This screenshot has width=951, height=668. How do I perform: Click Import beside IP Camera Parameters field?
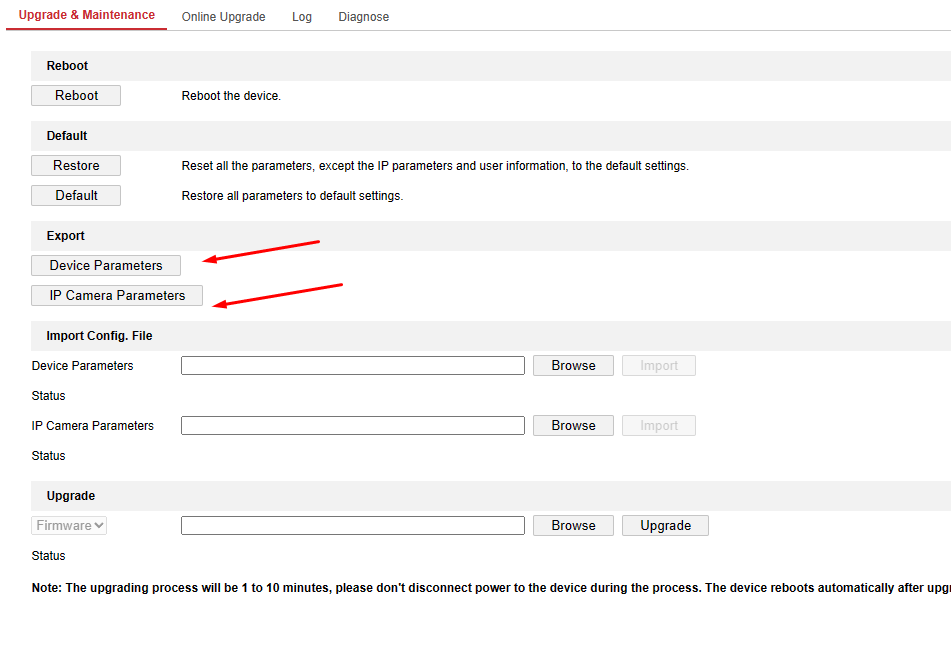659,426
